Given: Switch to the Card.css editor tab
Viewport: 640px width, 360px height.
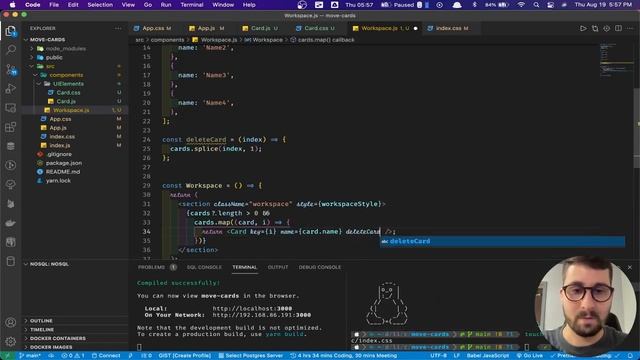Looking at the screenshot, I should coord(315,28).
